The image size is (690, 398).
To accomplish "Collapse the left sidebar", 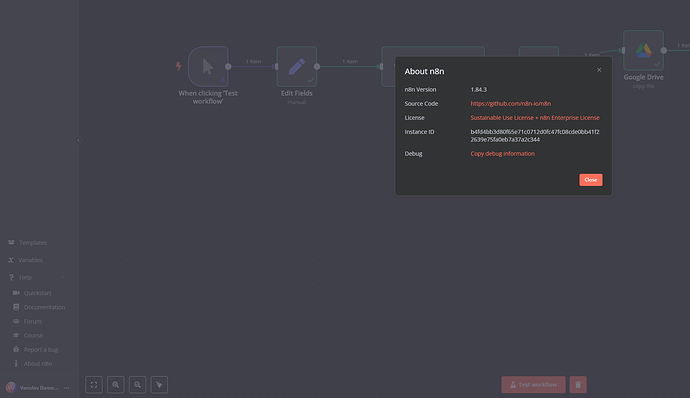I will 78,140.
